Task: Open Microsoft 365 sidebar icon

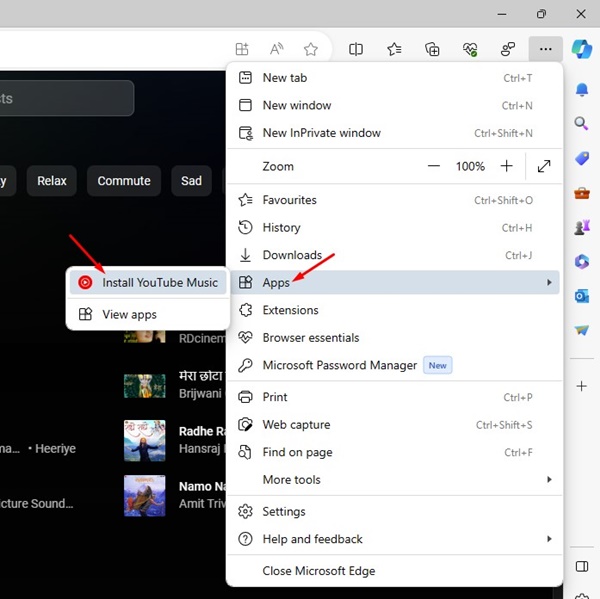Action: (582, 262)
